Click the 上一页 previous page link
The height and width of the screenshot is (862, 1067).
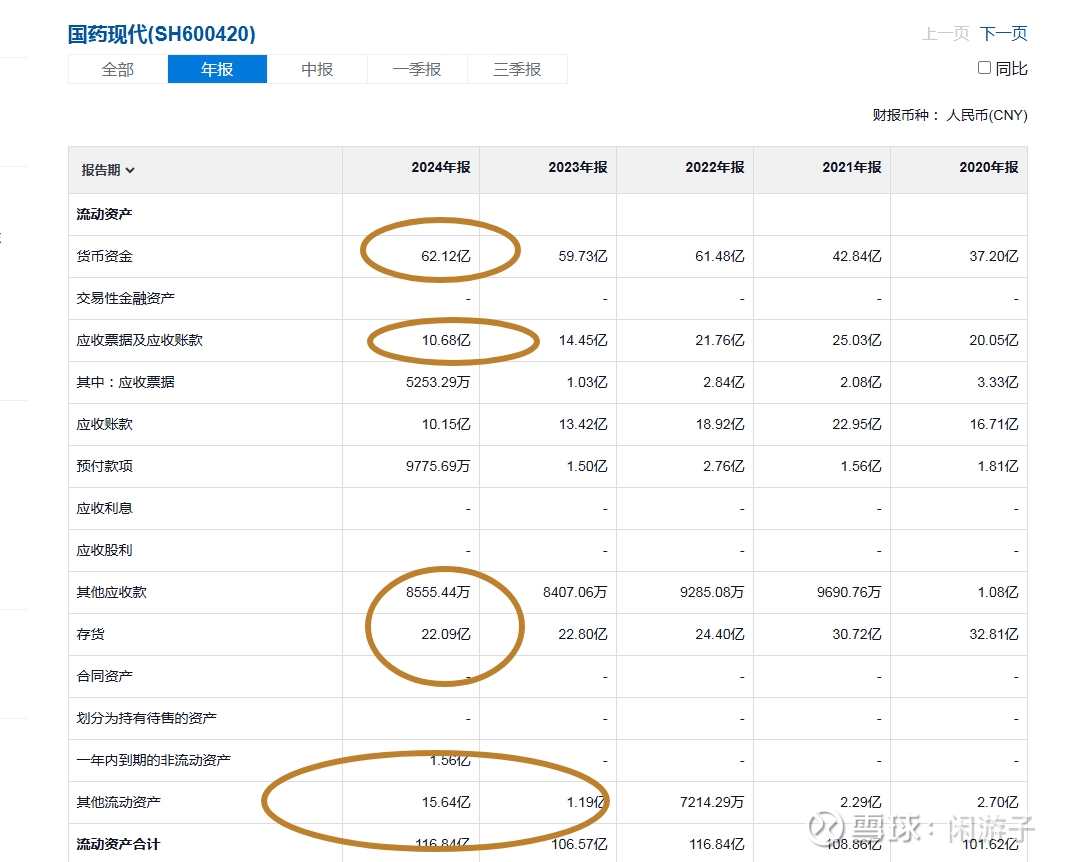pyautogui.click(x=945, y=34)
